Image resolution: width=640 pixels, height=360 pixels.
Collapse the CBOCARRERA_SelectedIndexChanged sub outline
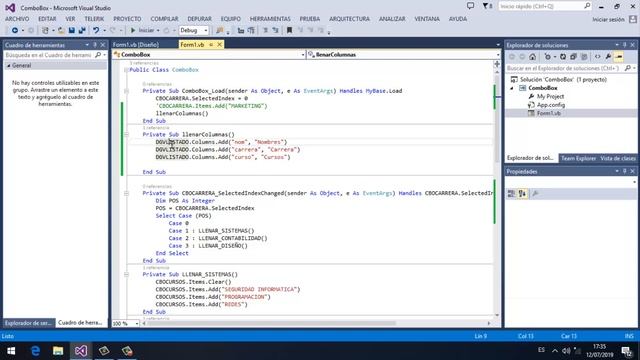click(126, 193)
